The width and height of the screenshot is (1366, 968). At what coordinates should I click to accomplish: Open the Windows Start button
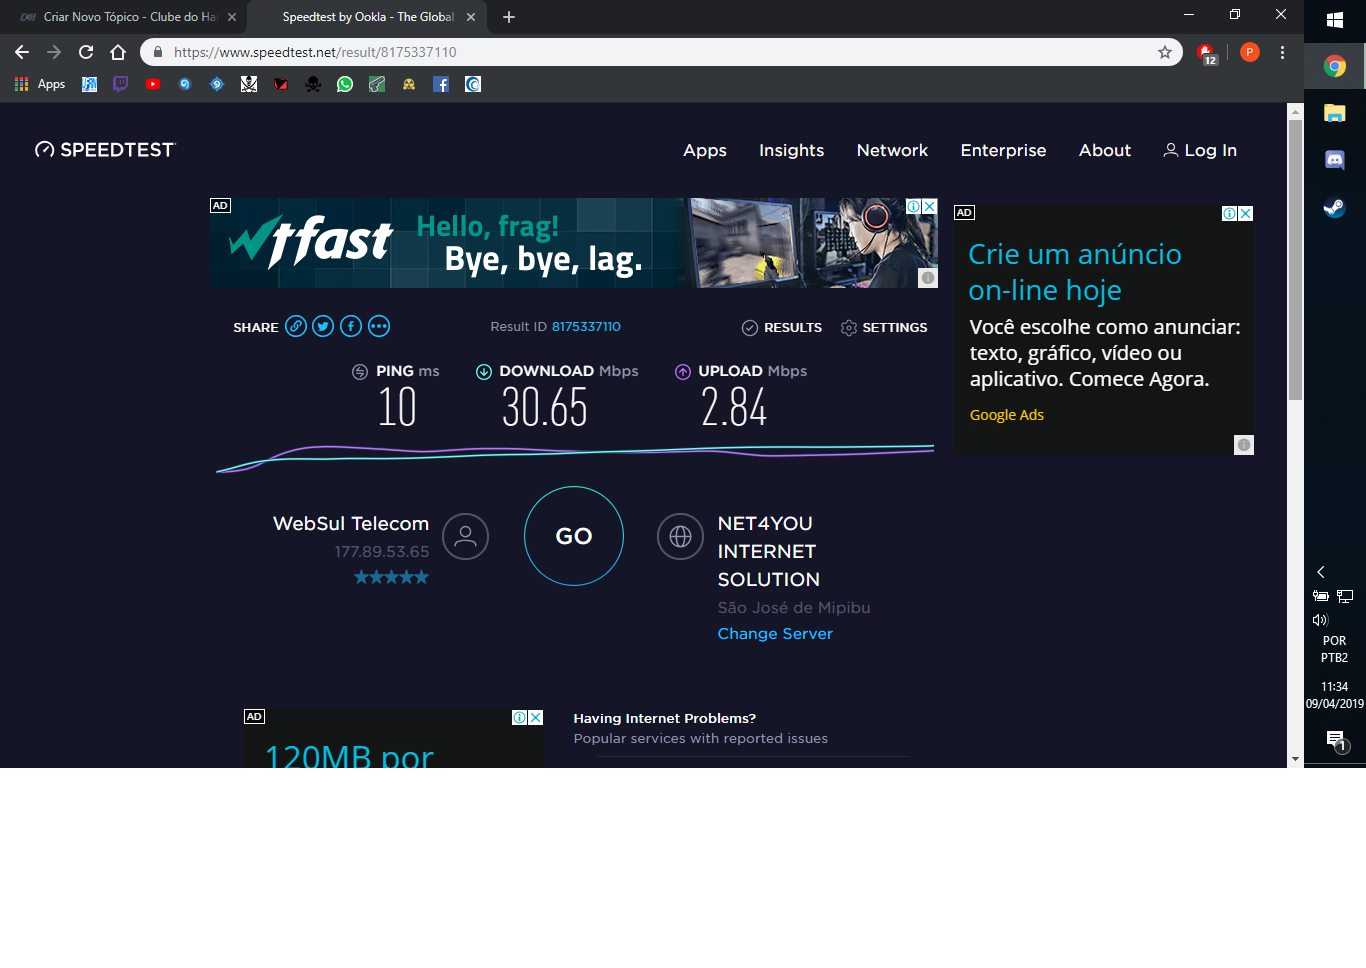tap(1335, 20)
